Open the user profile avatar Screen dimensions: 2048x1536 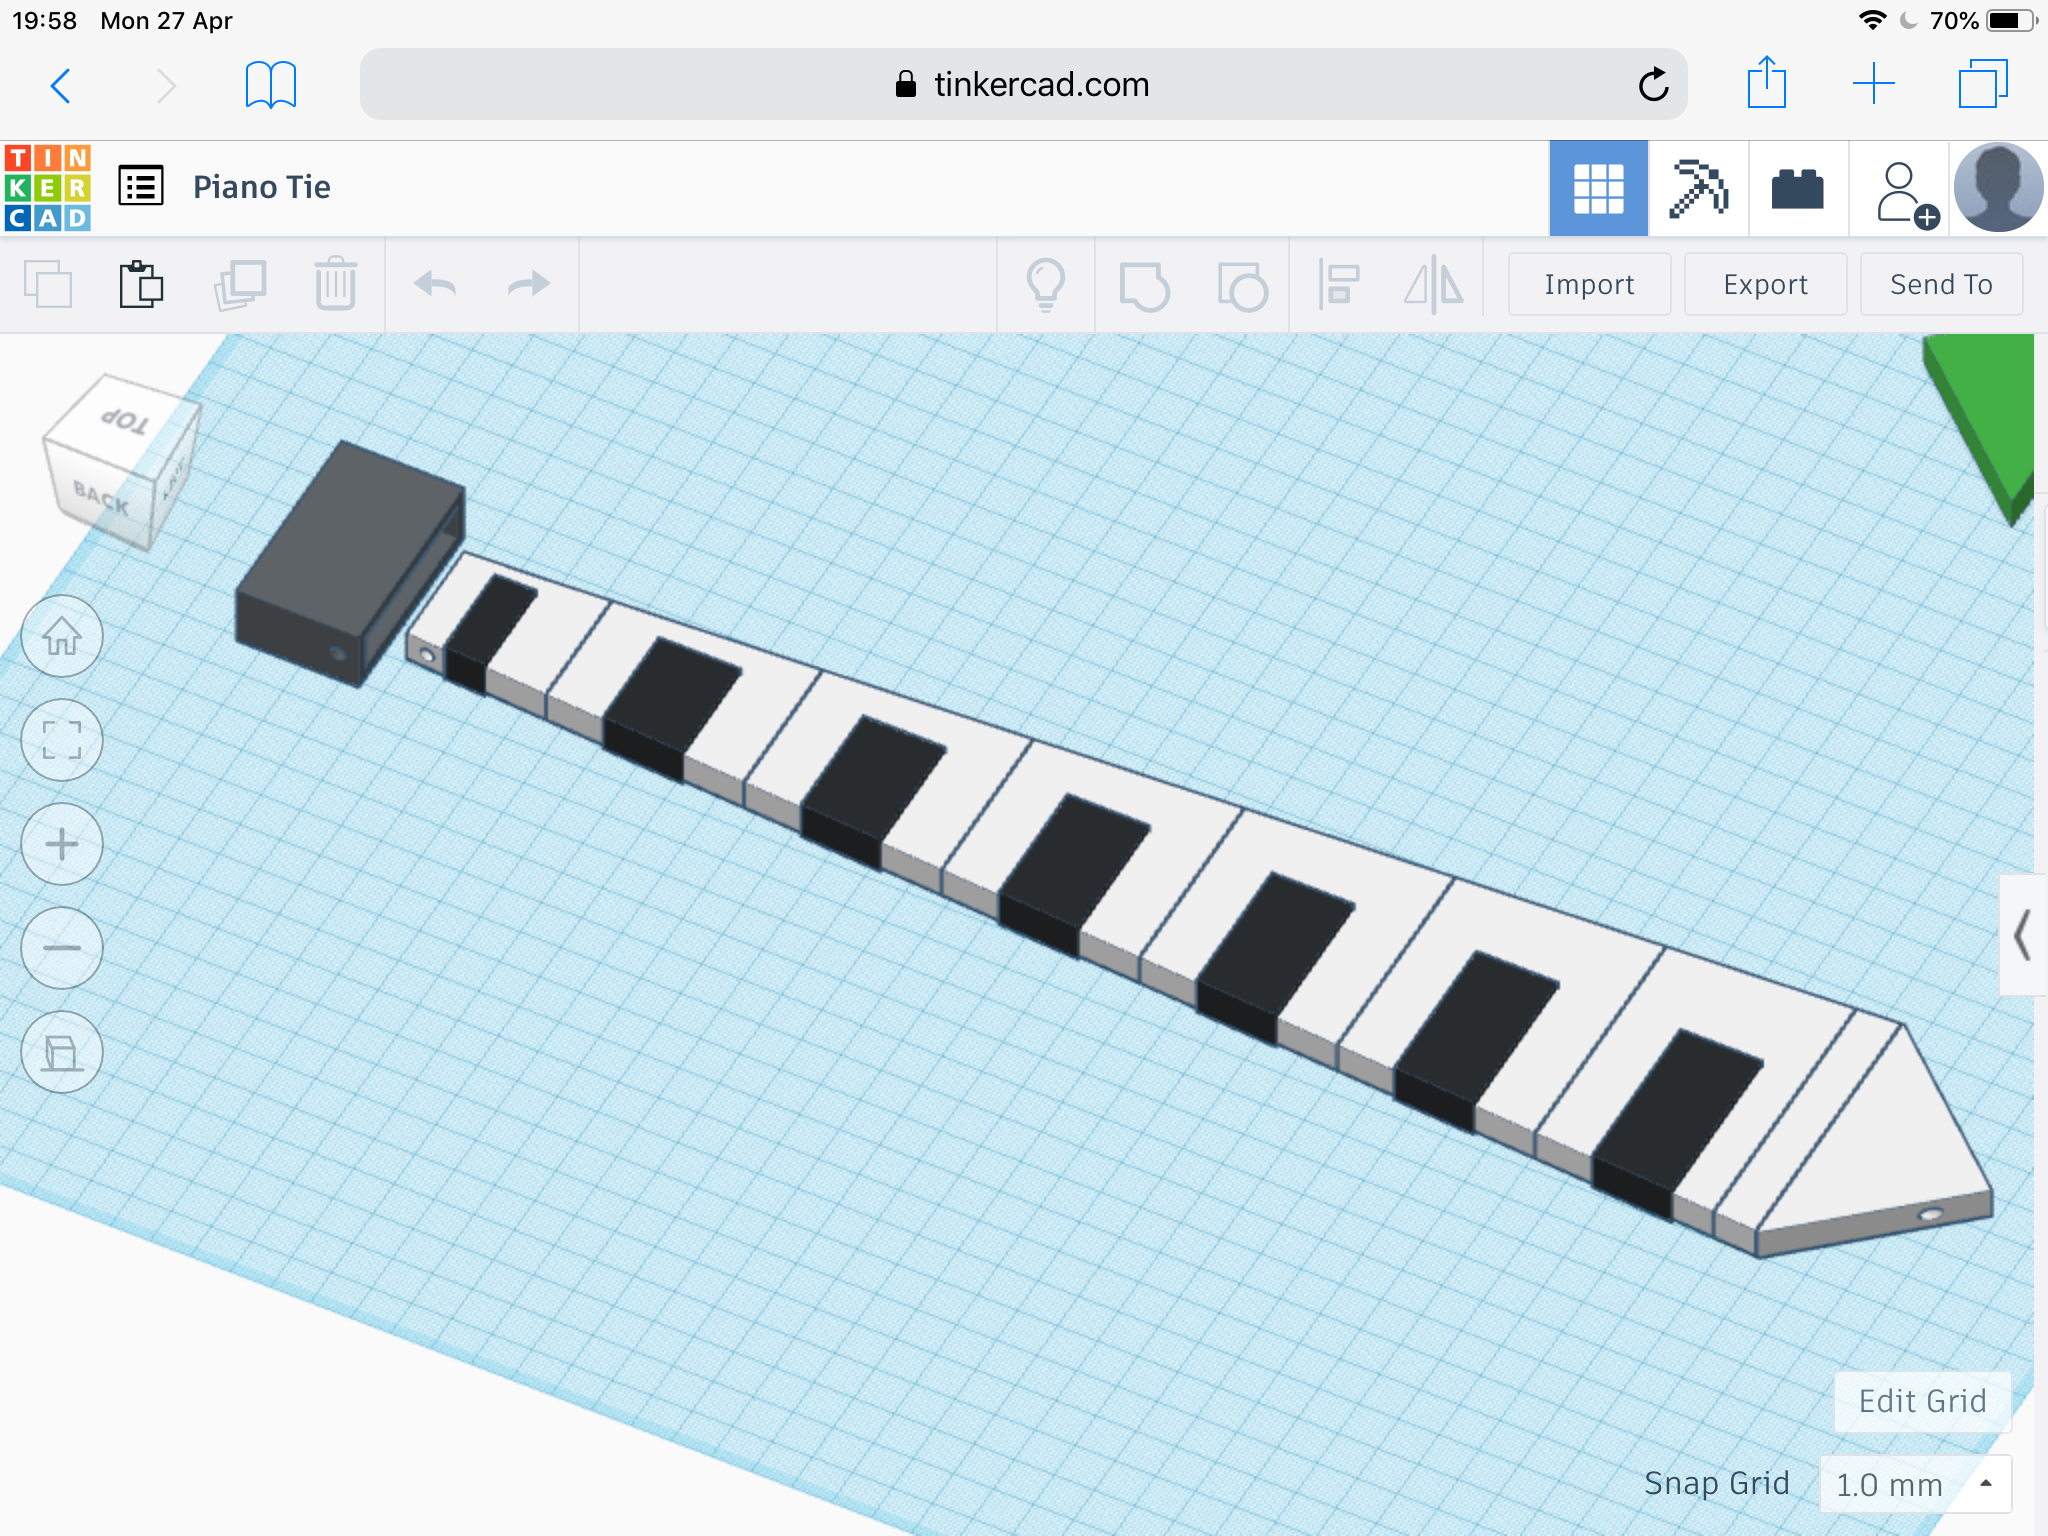coord(1998,188)
